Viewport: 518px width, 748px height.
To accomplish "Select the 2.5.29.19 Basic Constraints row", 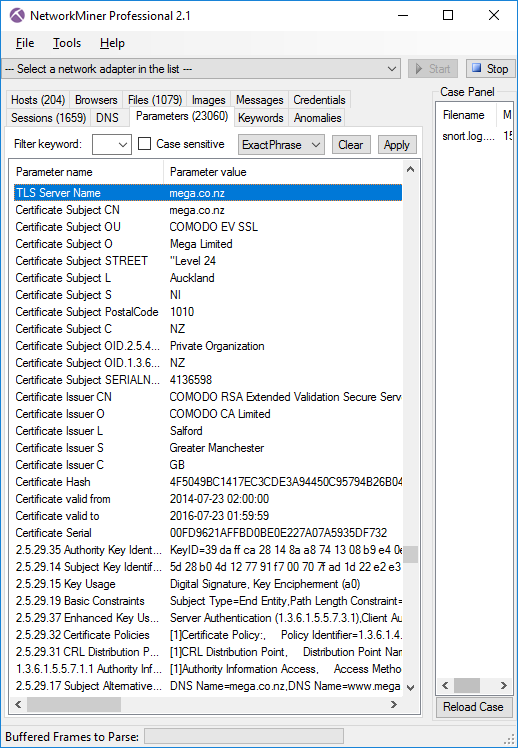I will [208, 601].
